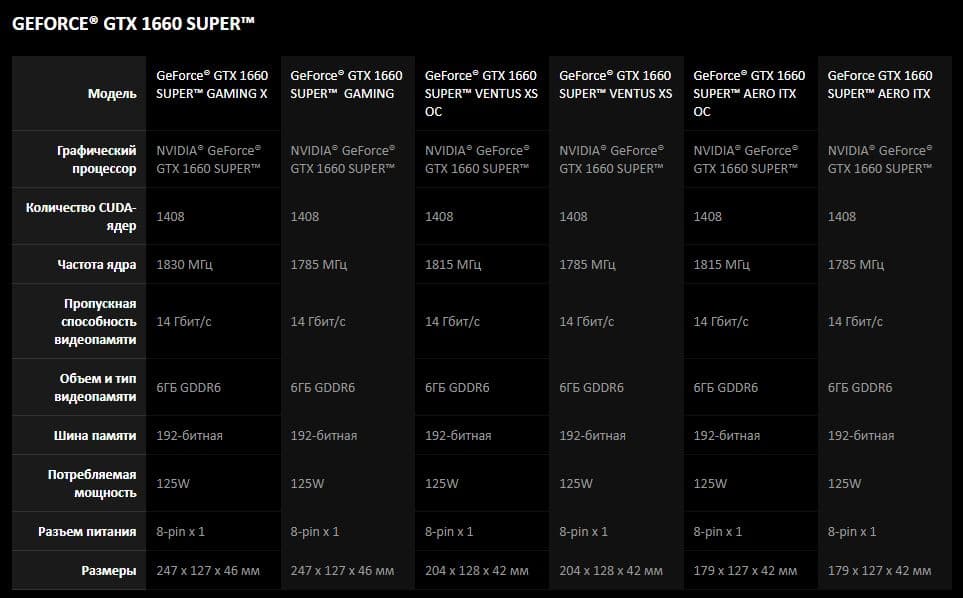Click the Модель row label
This screenshot has width=963, height=598.
112,94
